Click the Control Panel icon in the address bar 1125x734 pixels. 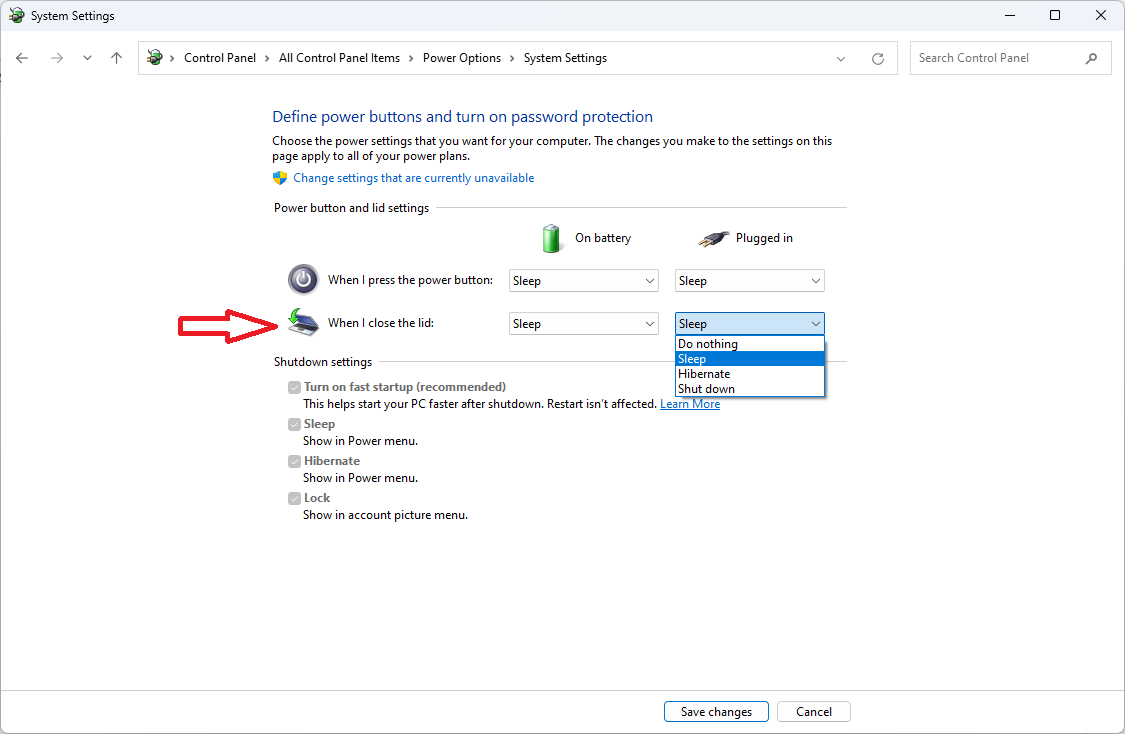(155, 58)
